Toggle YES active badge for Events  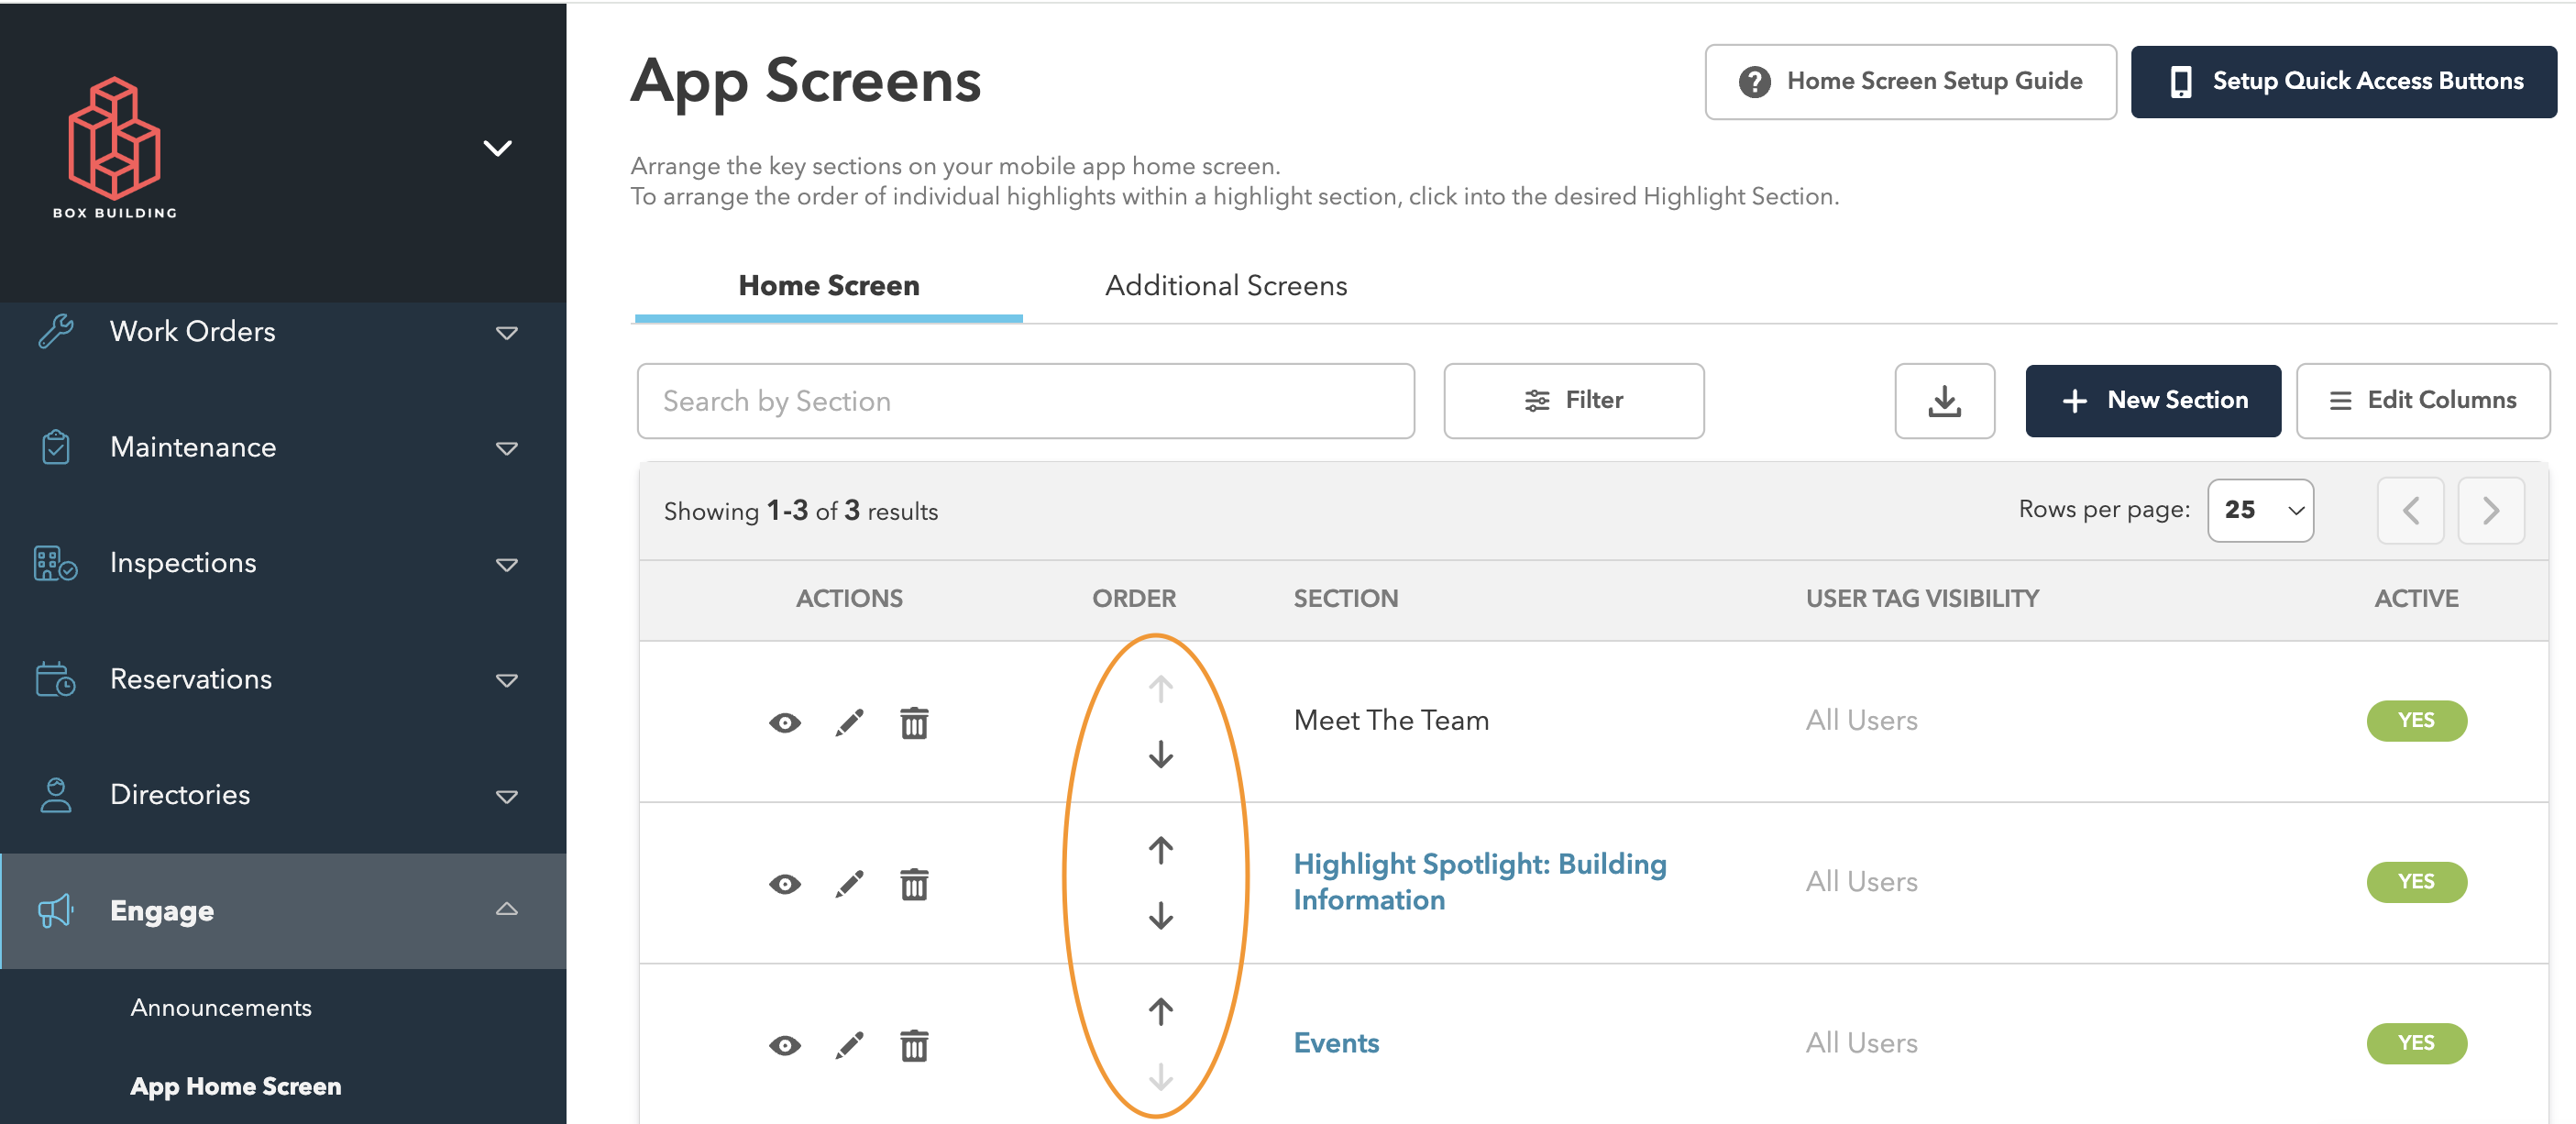point(2416,1044)
